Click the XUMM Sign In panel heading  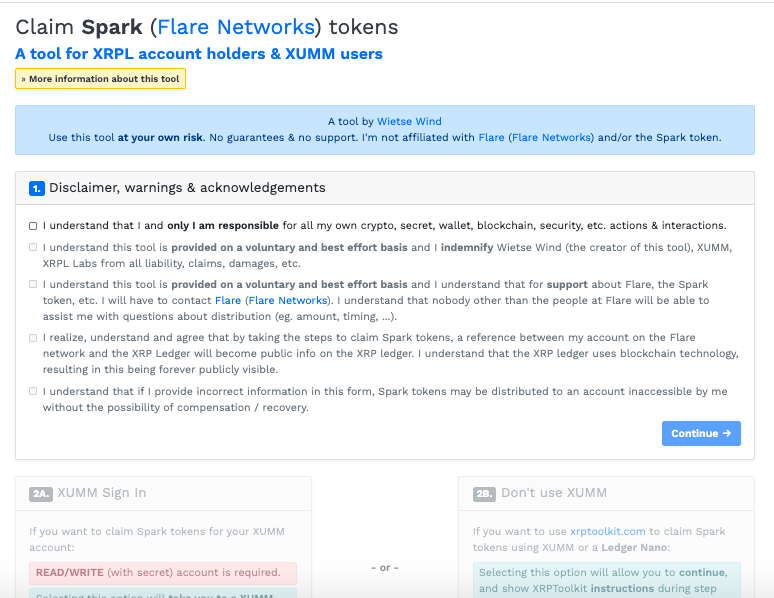pyautogui.click(x=102, y=493)
